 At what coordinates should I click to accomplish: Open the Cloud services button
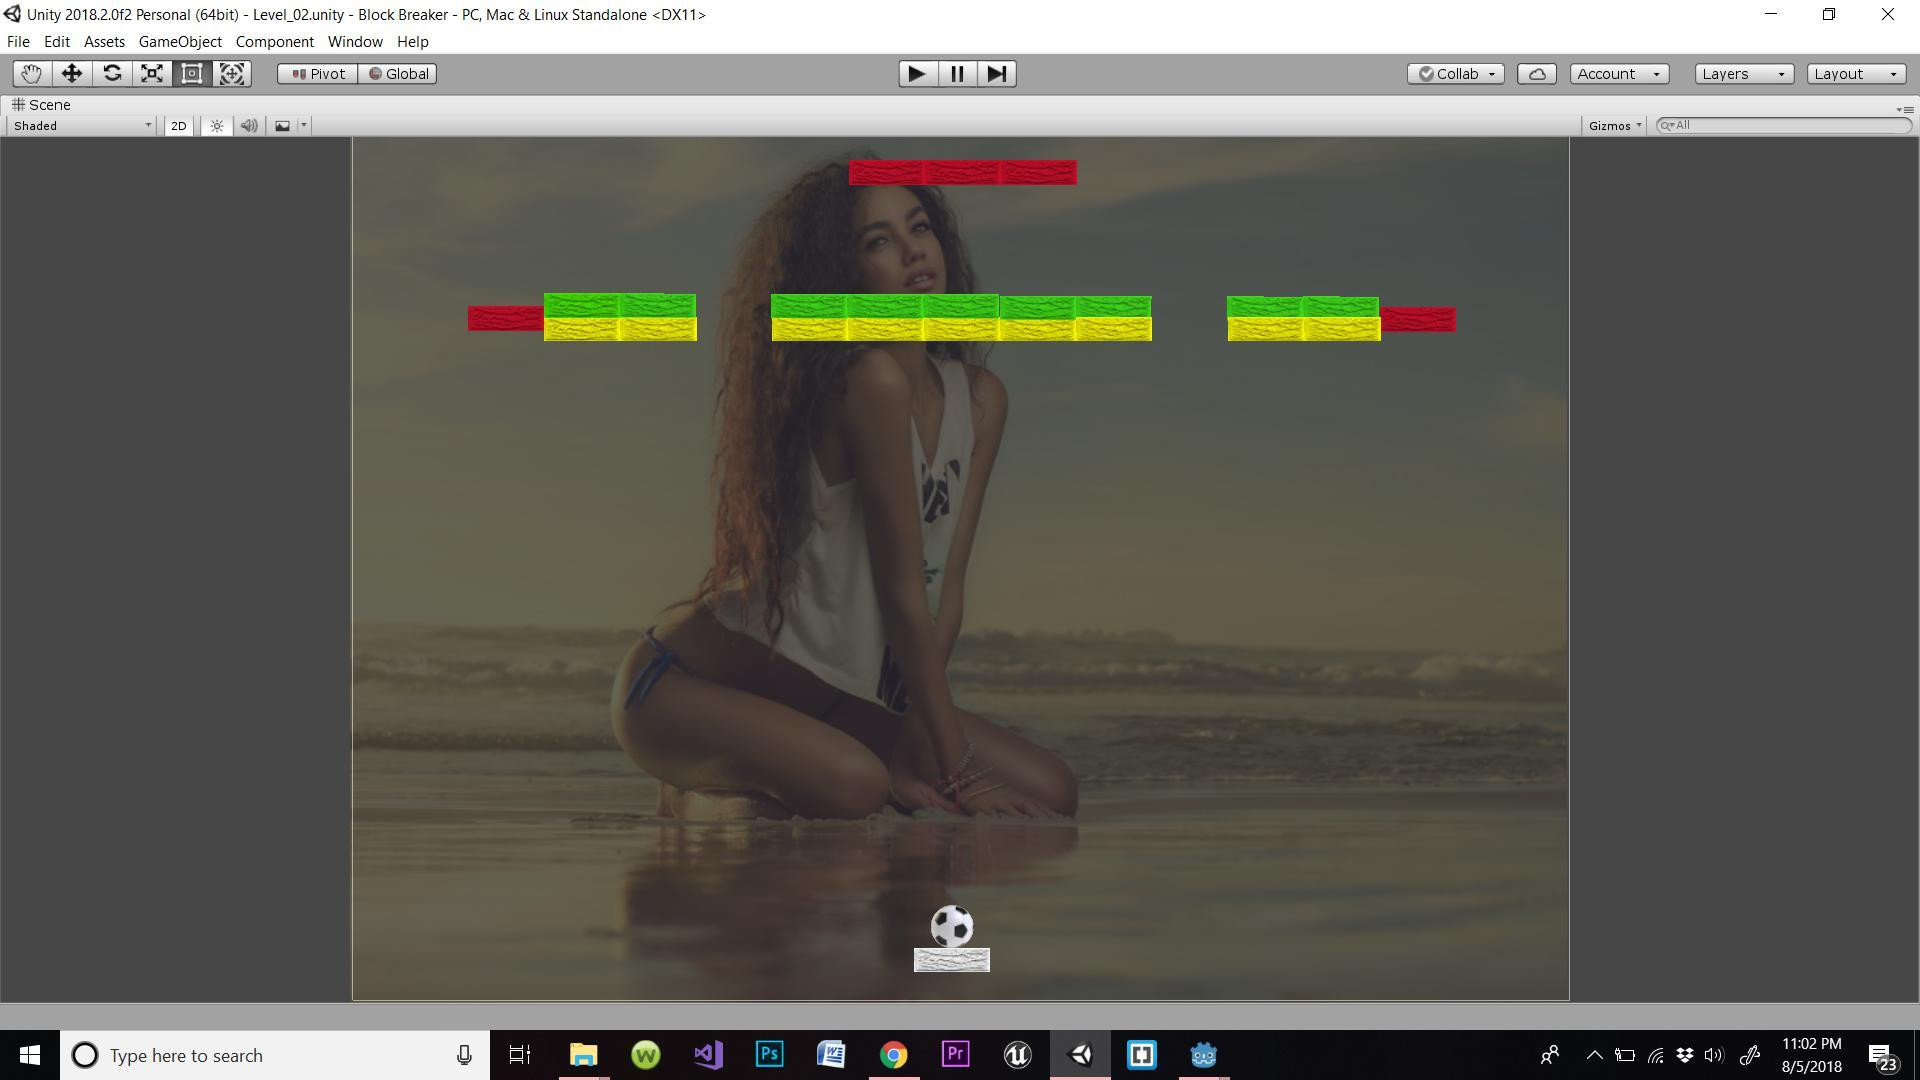point(1537,74)
